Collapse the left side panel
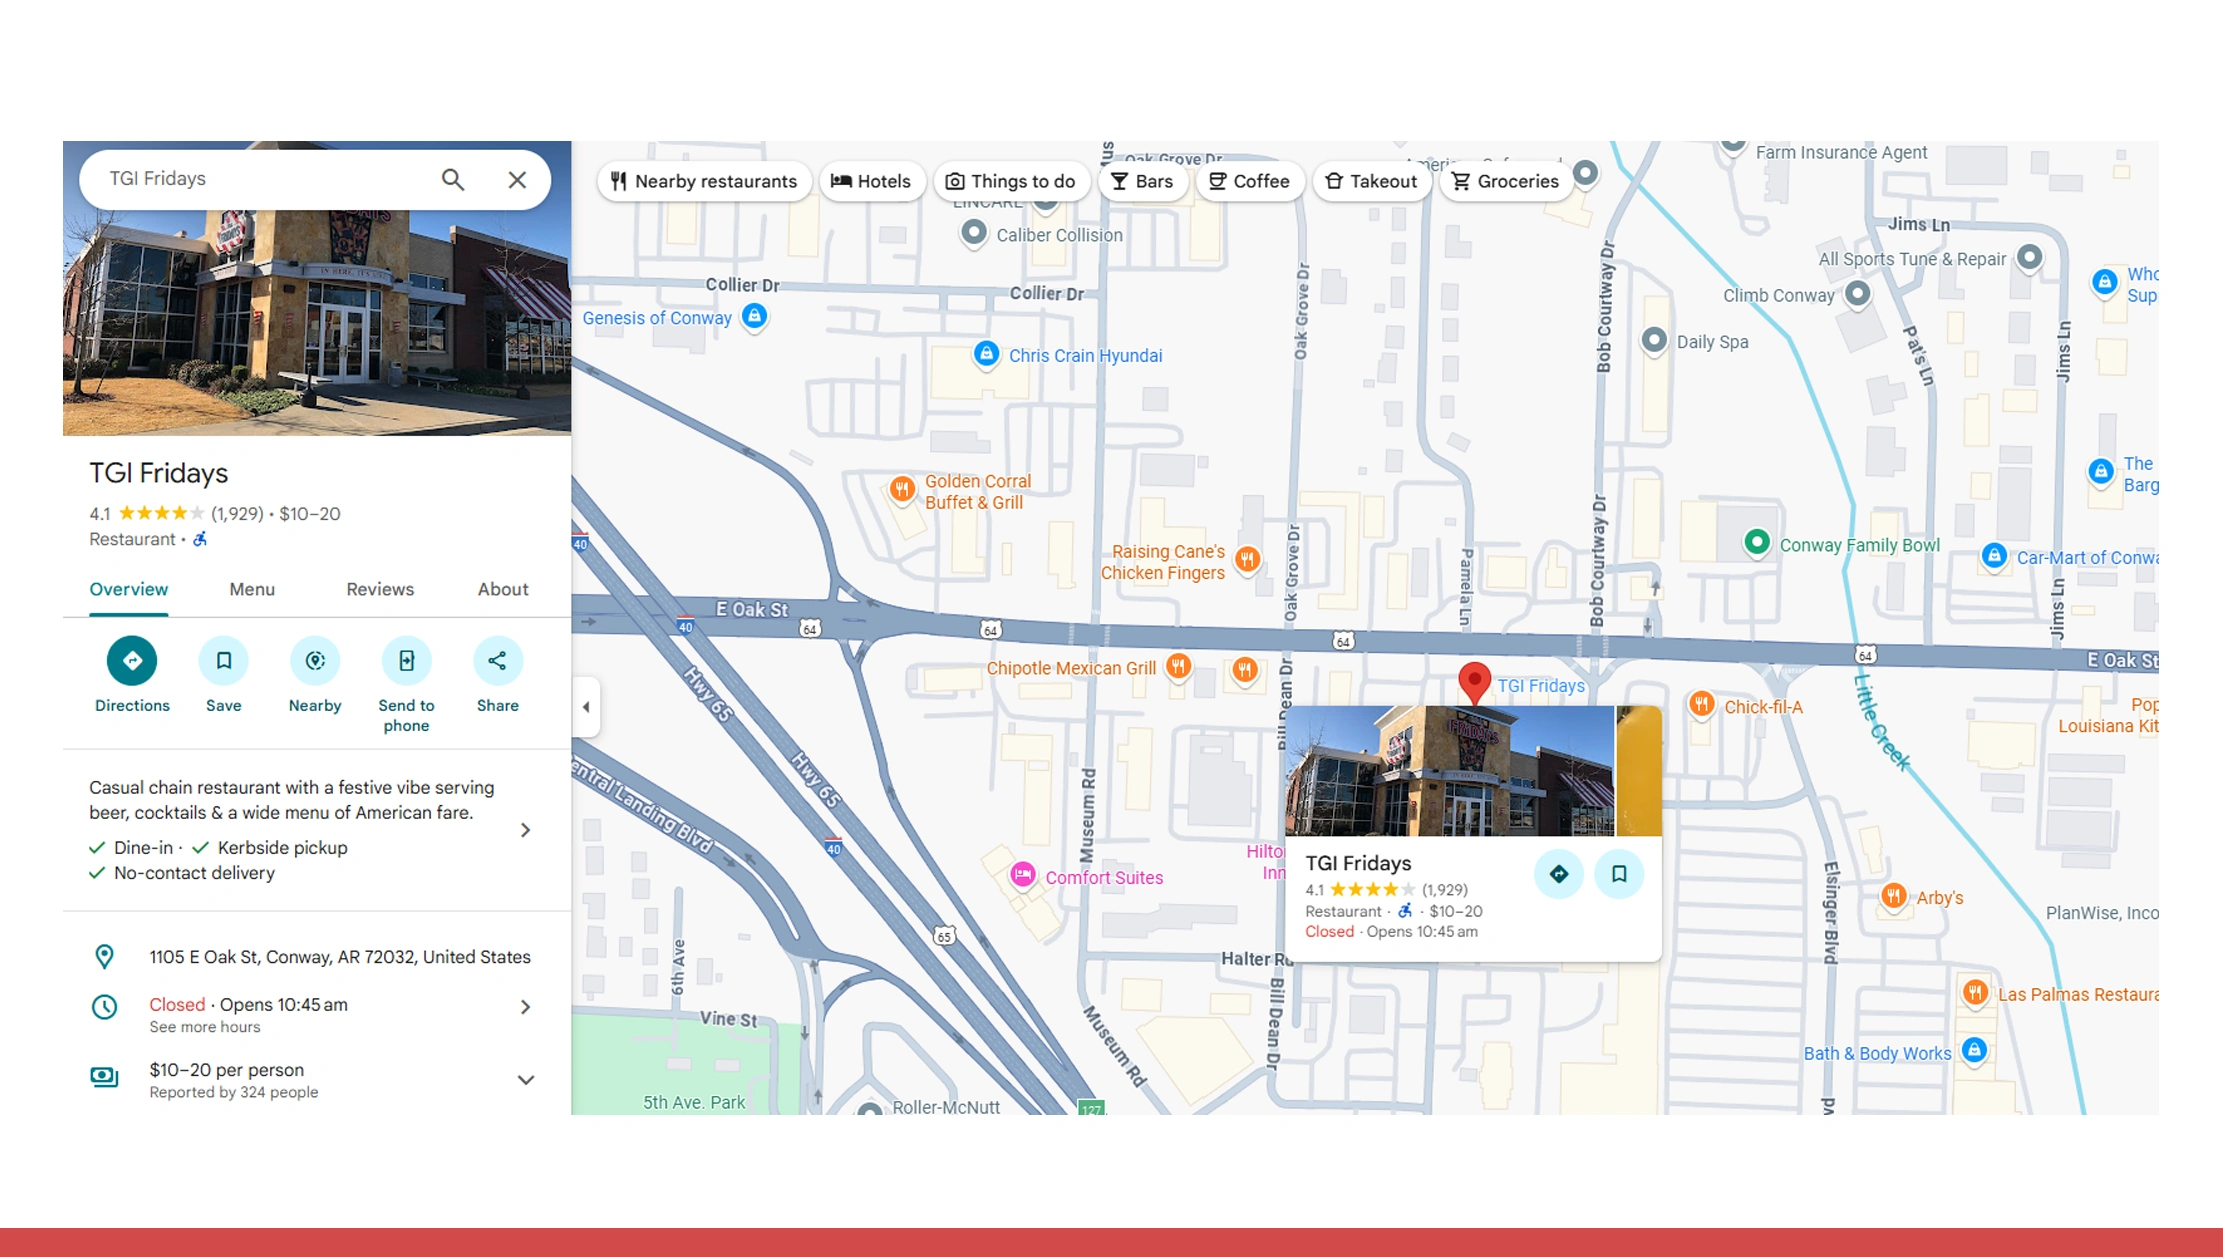 585,707
